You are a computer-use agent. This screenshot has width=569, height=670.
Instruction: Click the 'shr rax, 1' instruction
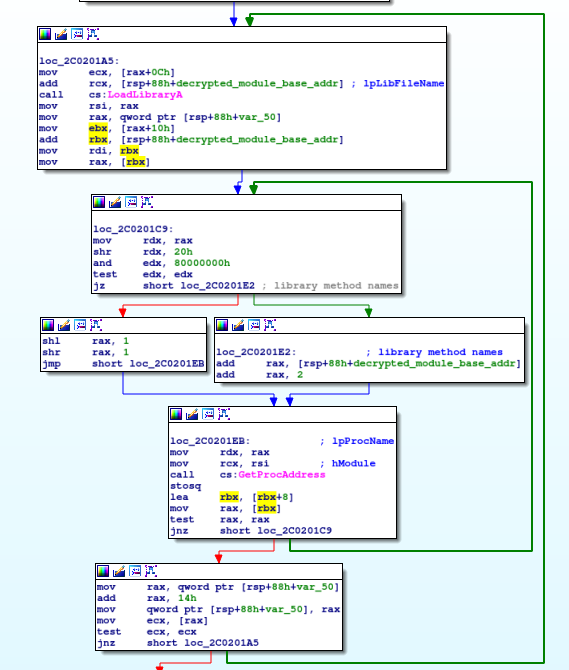[x=85, y=352]
